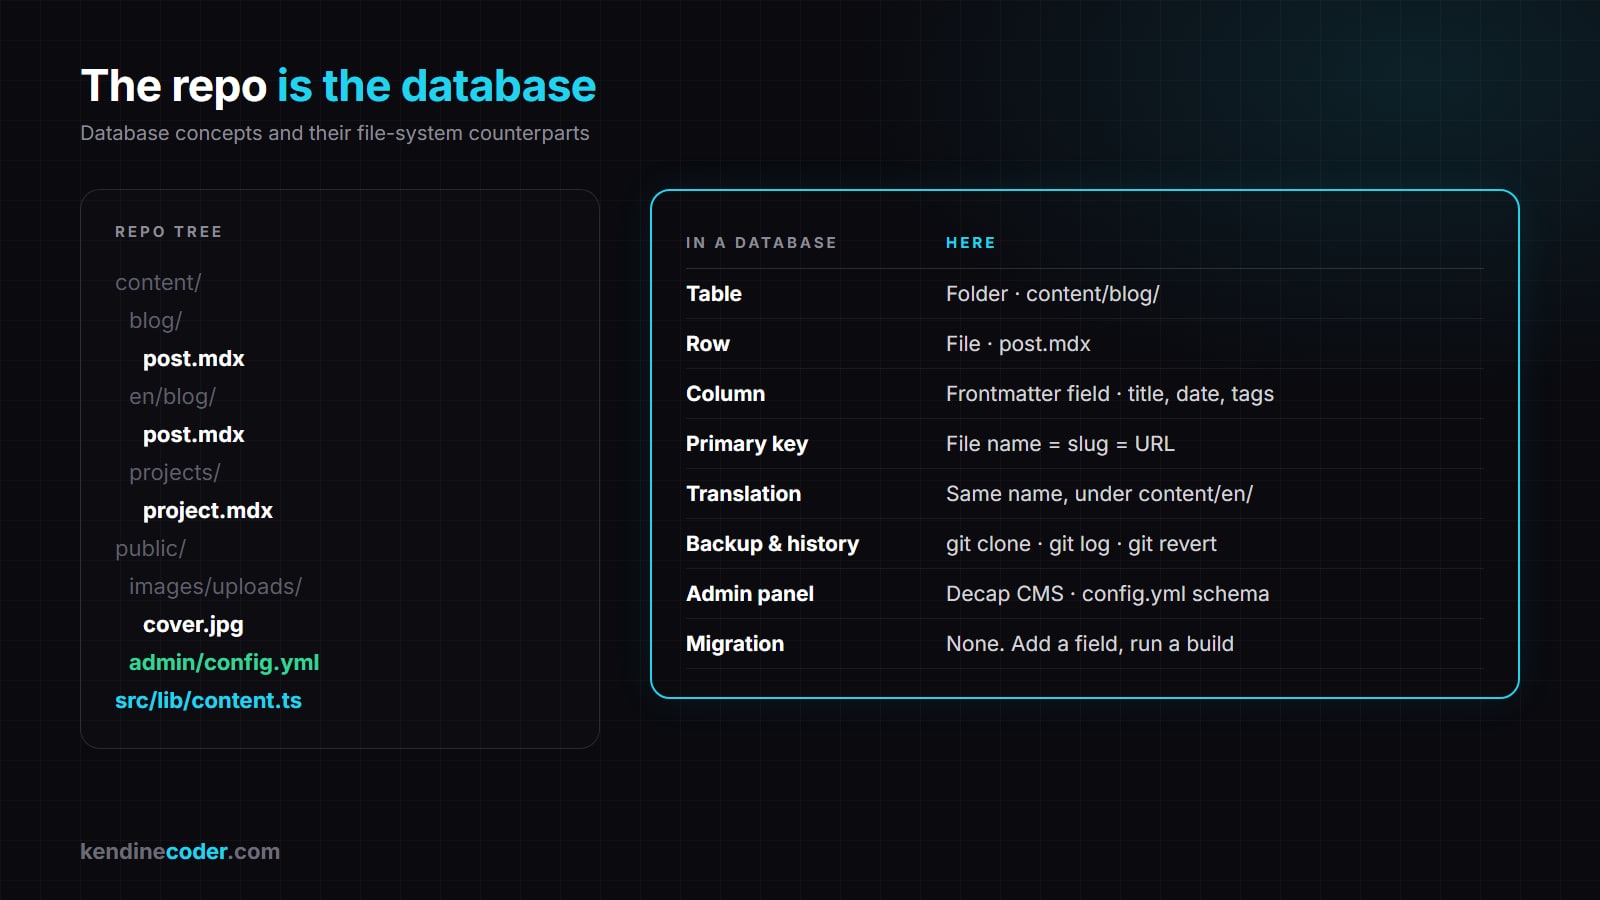Screen dimensions: 1600x900
Task: Click the 'IN A DATABASE' column header
Action: click(761, 243)
